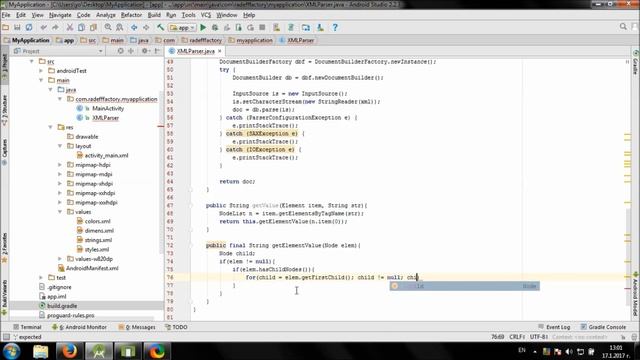Viewport: 640px width, 360px height.
Task: Click the Undo toolbar arrow
Action: point(44,27)
